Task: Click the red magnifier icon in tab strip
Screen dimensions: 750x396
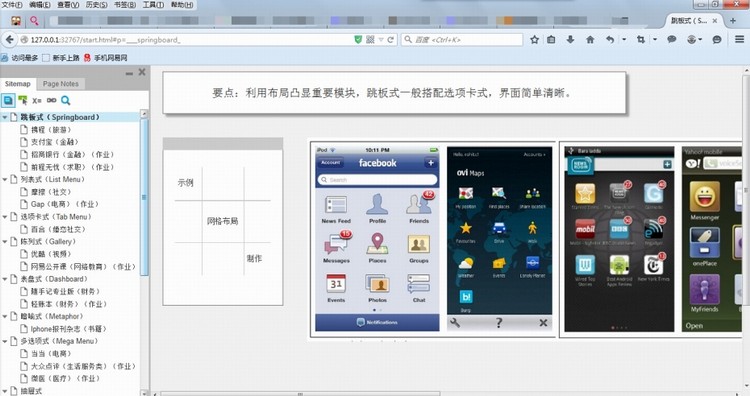Action: [x=34, y=21]
